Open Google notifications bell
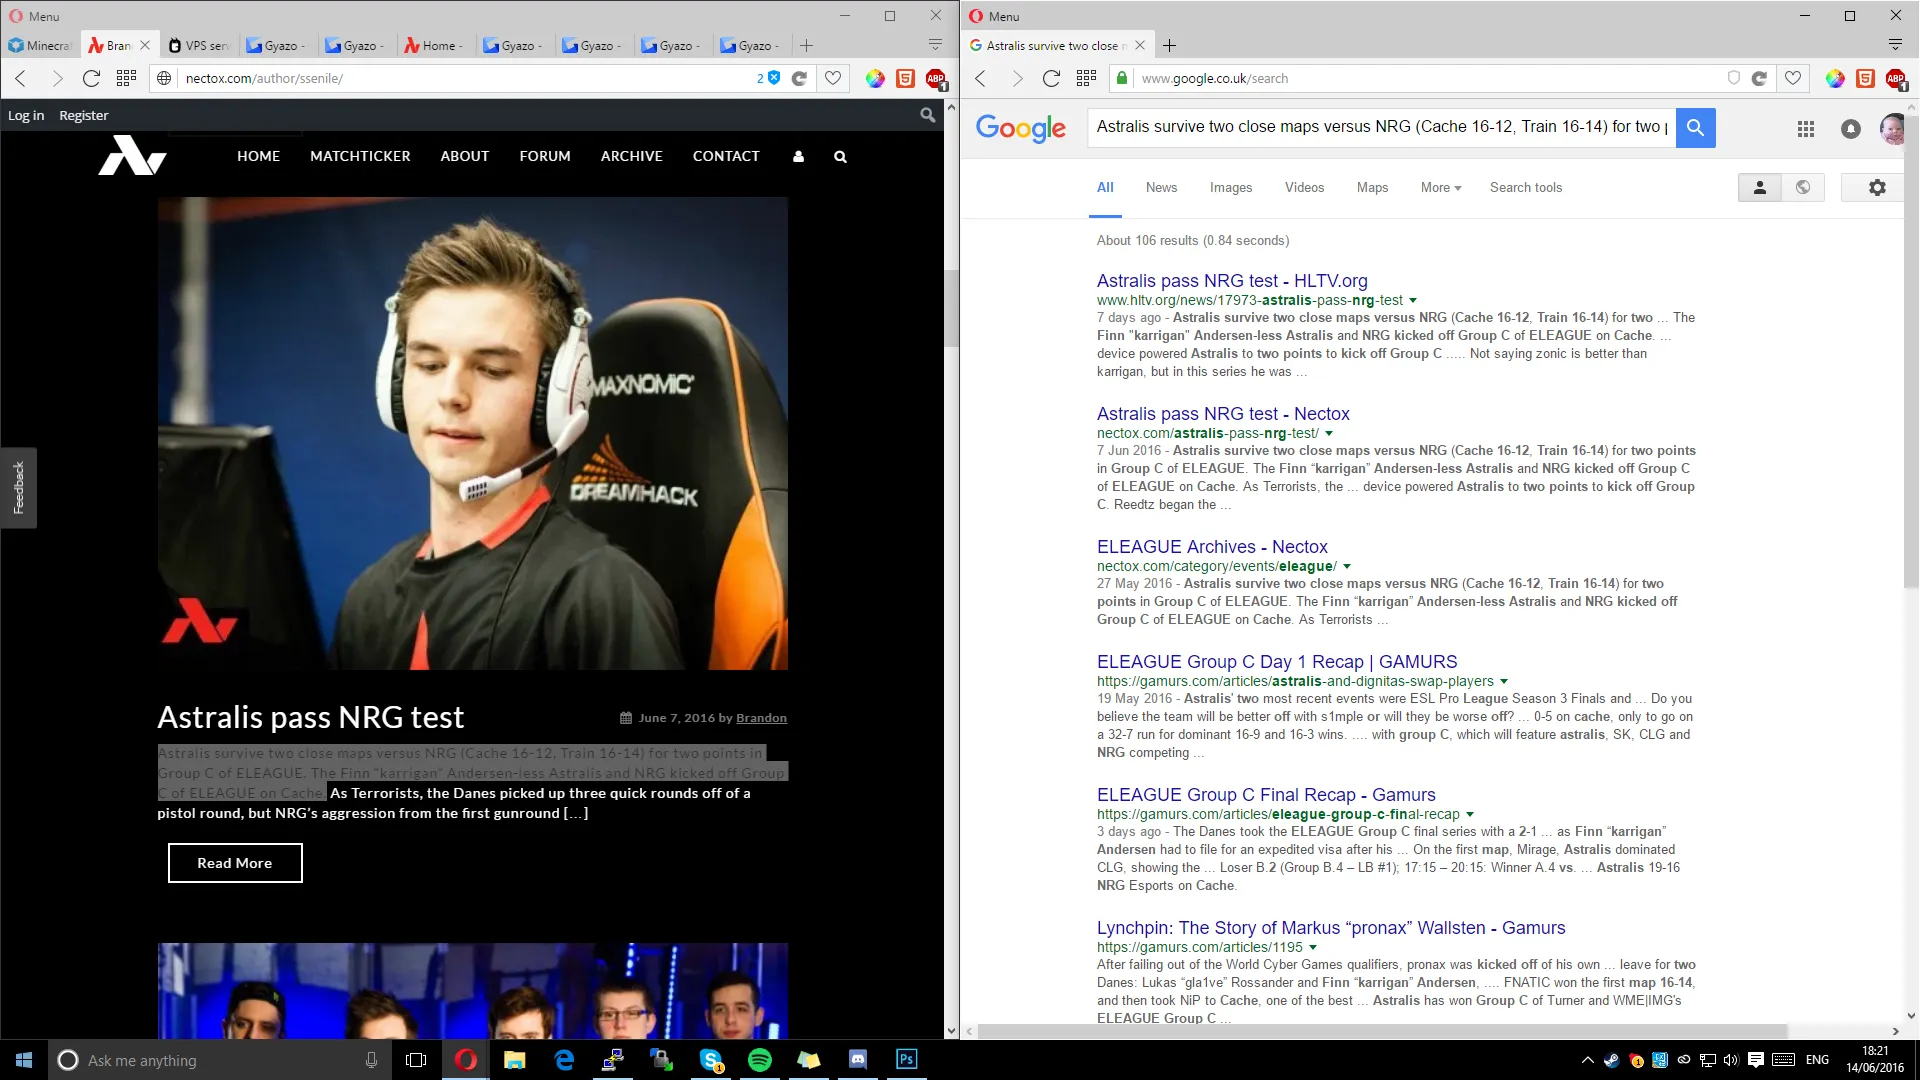1920x1080 pixels. tap(1851, 128)
